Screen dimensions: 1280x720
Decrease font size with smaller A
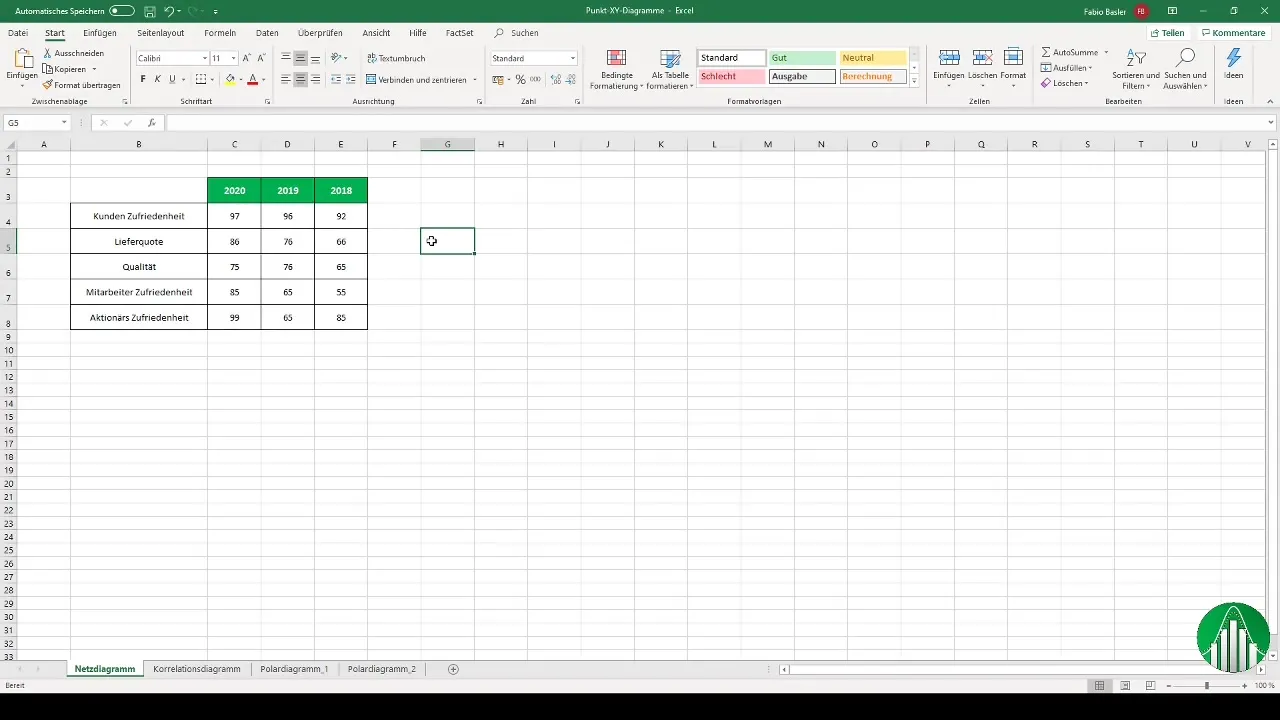pos(262,58)
